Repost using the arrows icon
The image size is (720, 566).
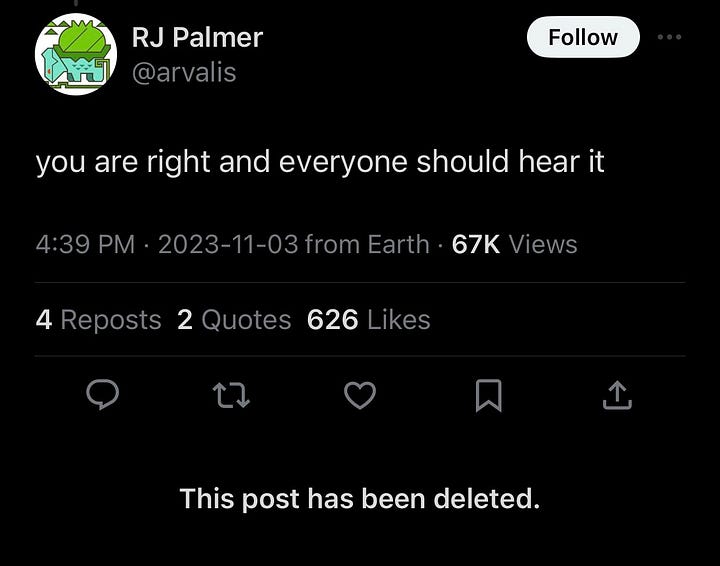[x=231, y=396]
